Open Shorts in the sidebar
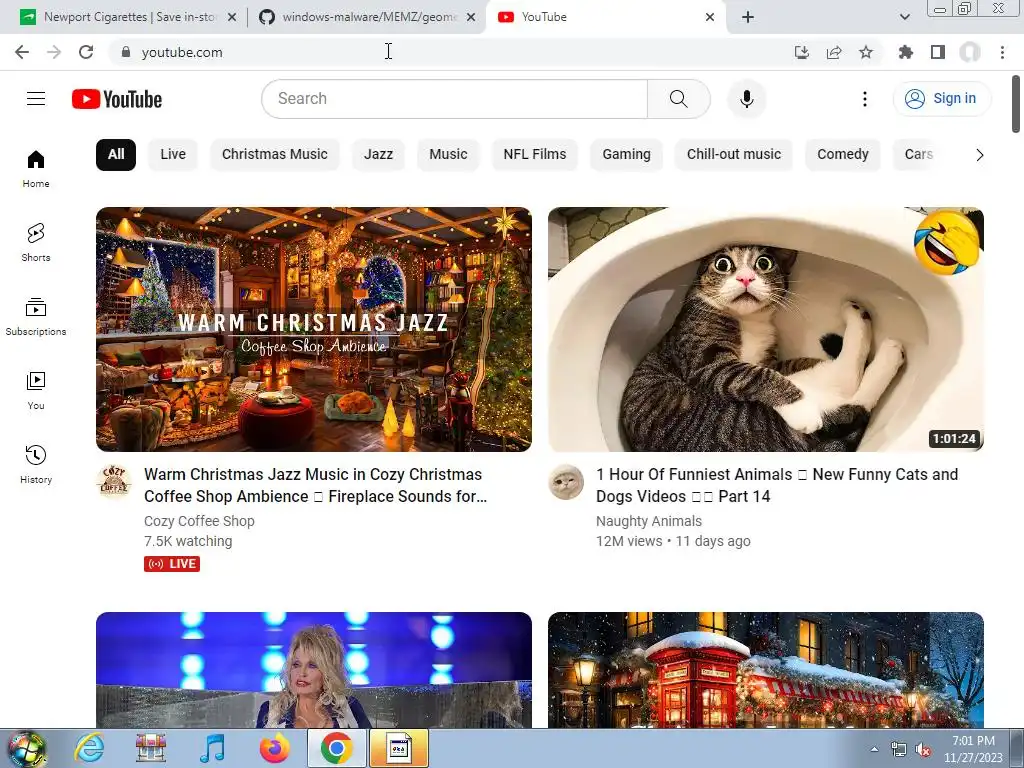The width and height of the screenshot is (1024, 768). click(x=36, y=243)
